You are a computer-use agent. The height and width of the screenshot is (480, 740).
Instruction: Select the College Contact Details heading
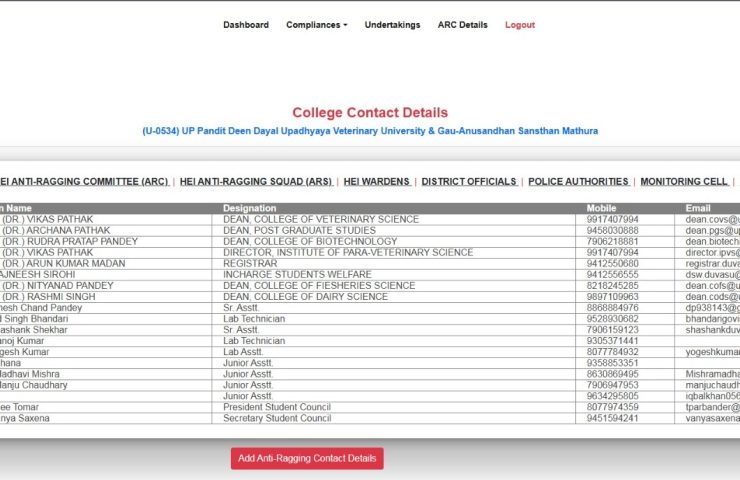coord(370,112)
